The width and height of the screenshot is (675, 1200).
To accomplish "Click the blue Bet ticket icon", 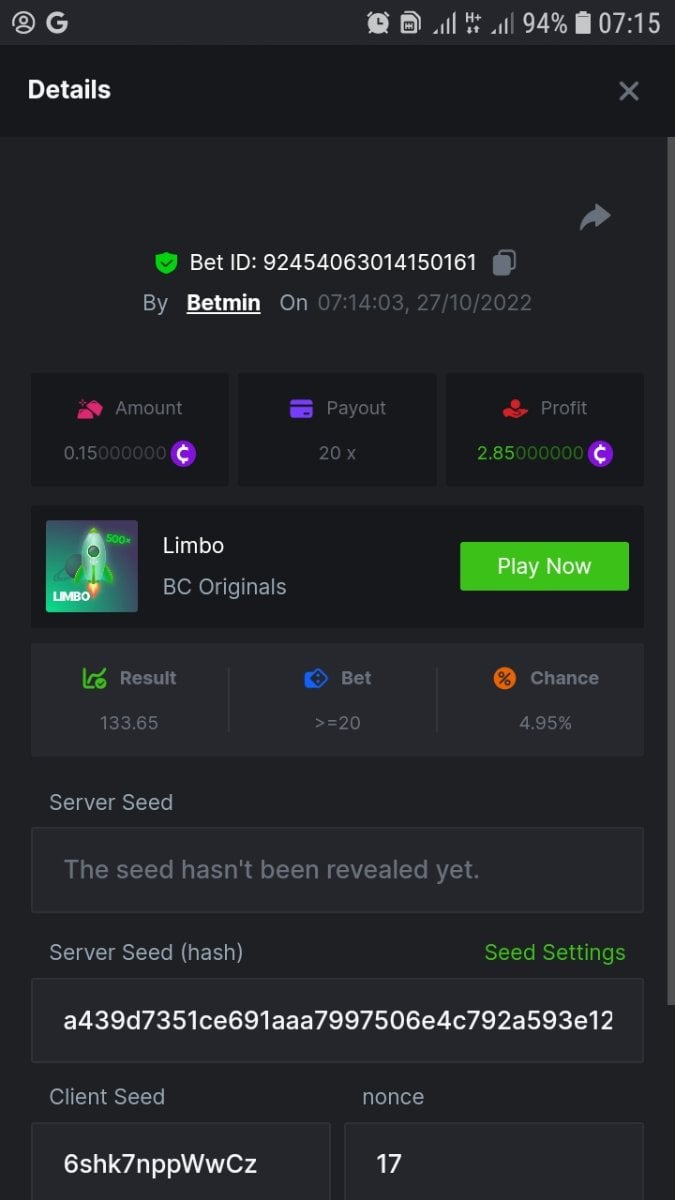I will (316, 678).
